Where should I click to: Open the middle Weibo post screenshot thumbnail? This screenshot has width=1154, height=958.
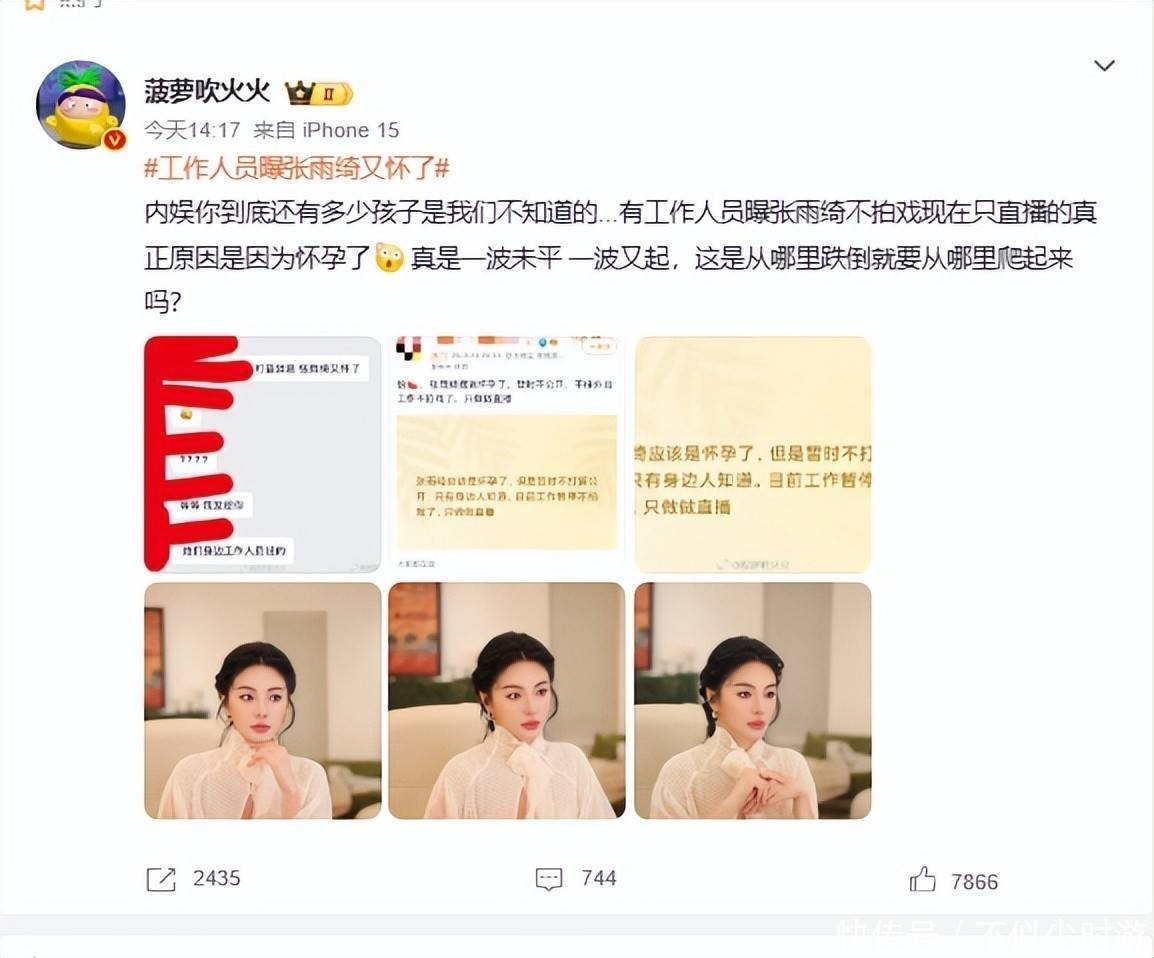point(507,454)
